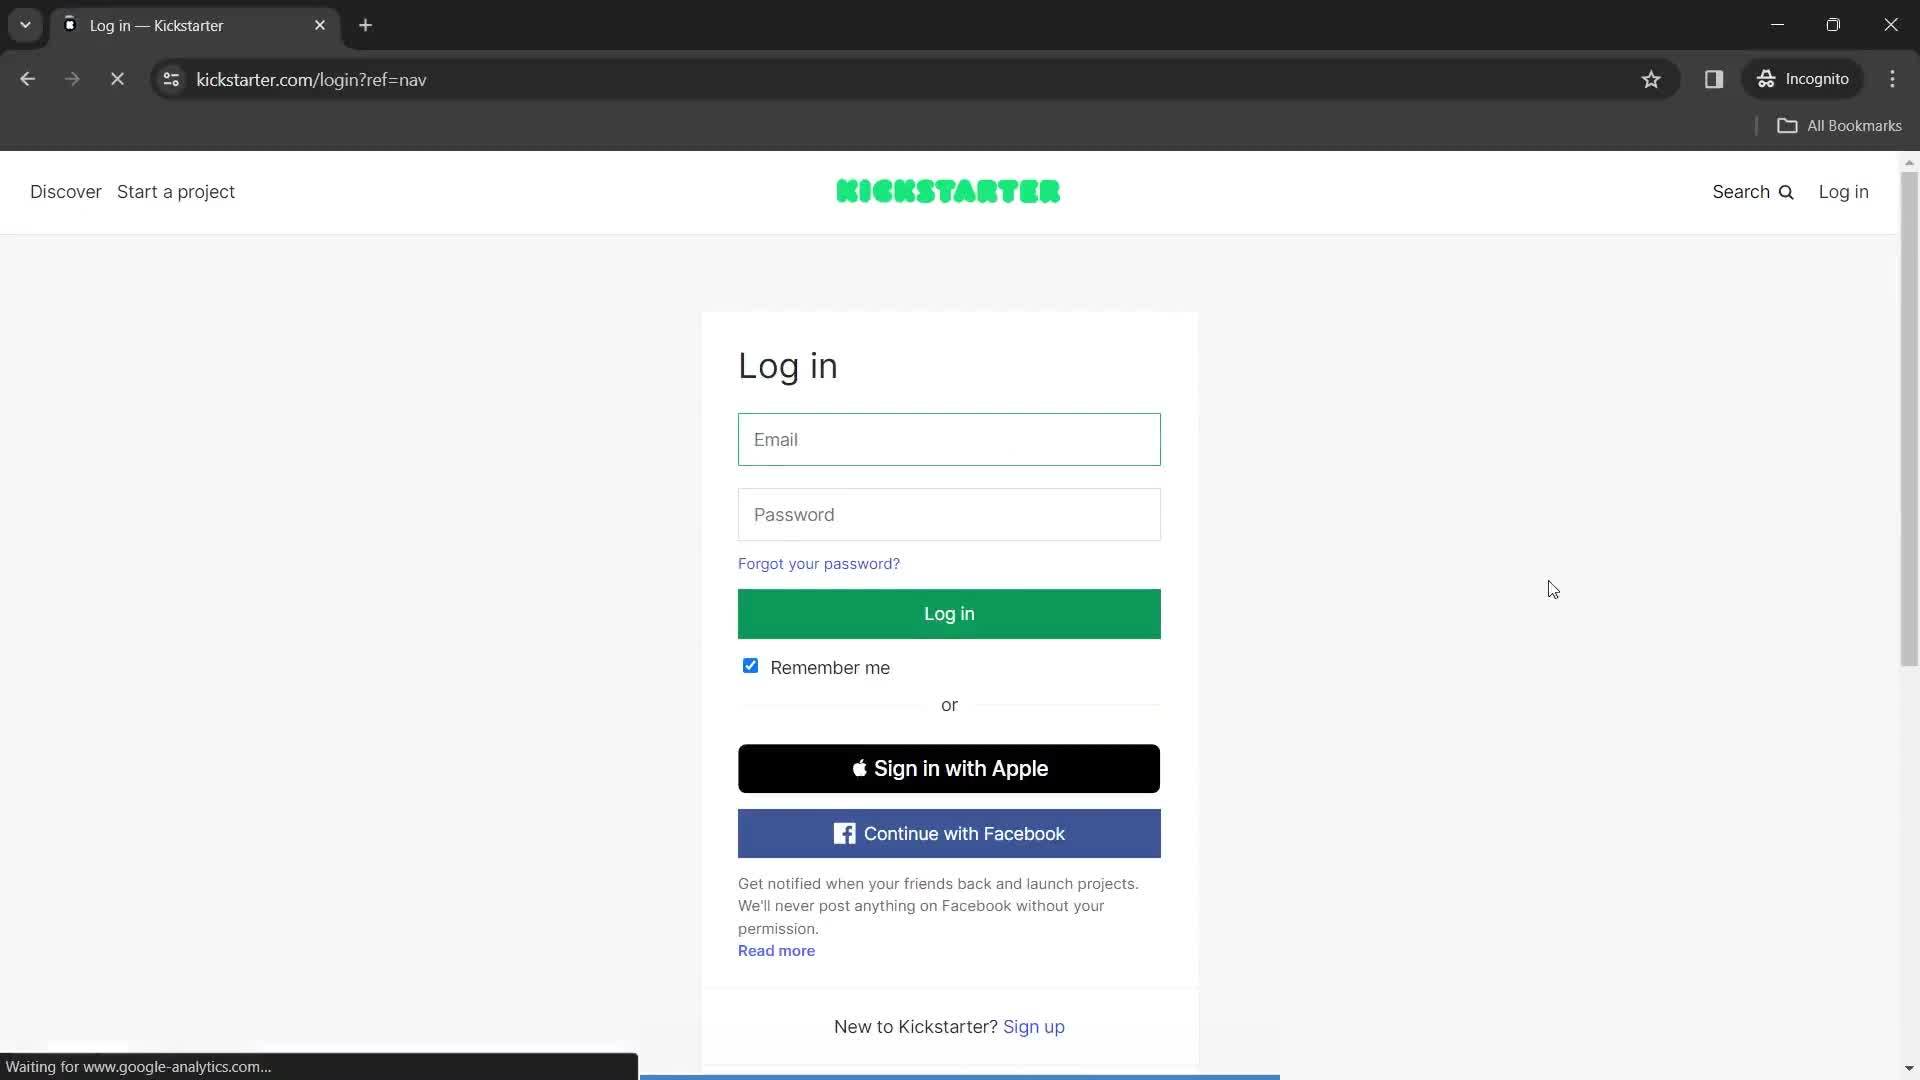Click the Search icon

(x=1787, y=191)
